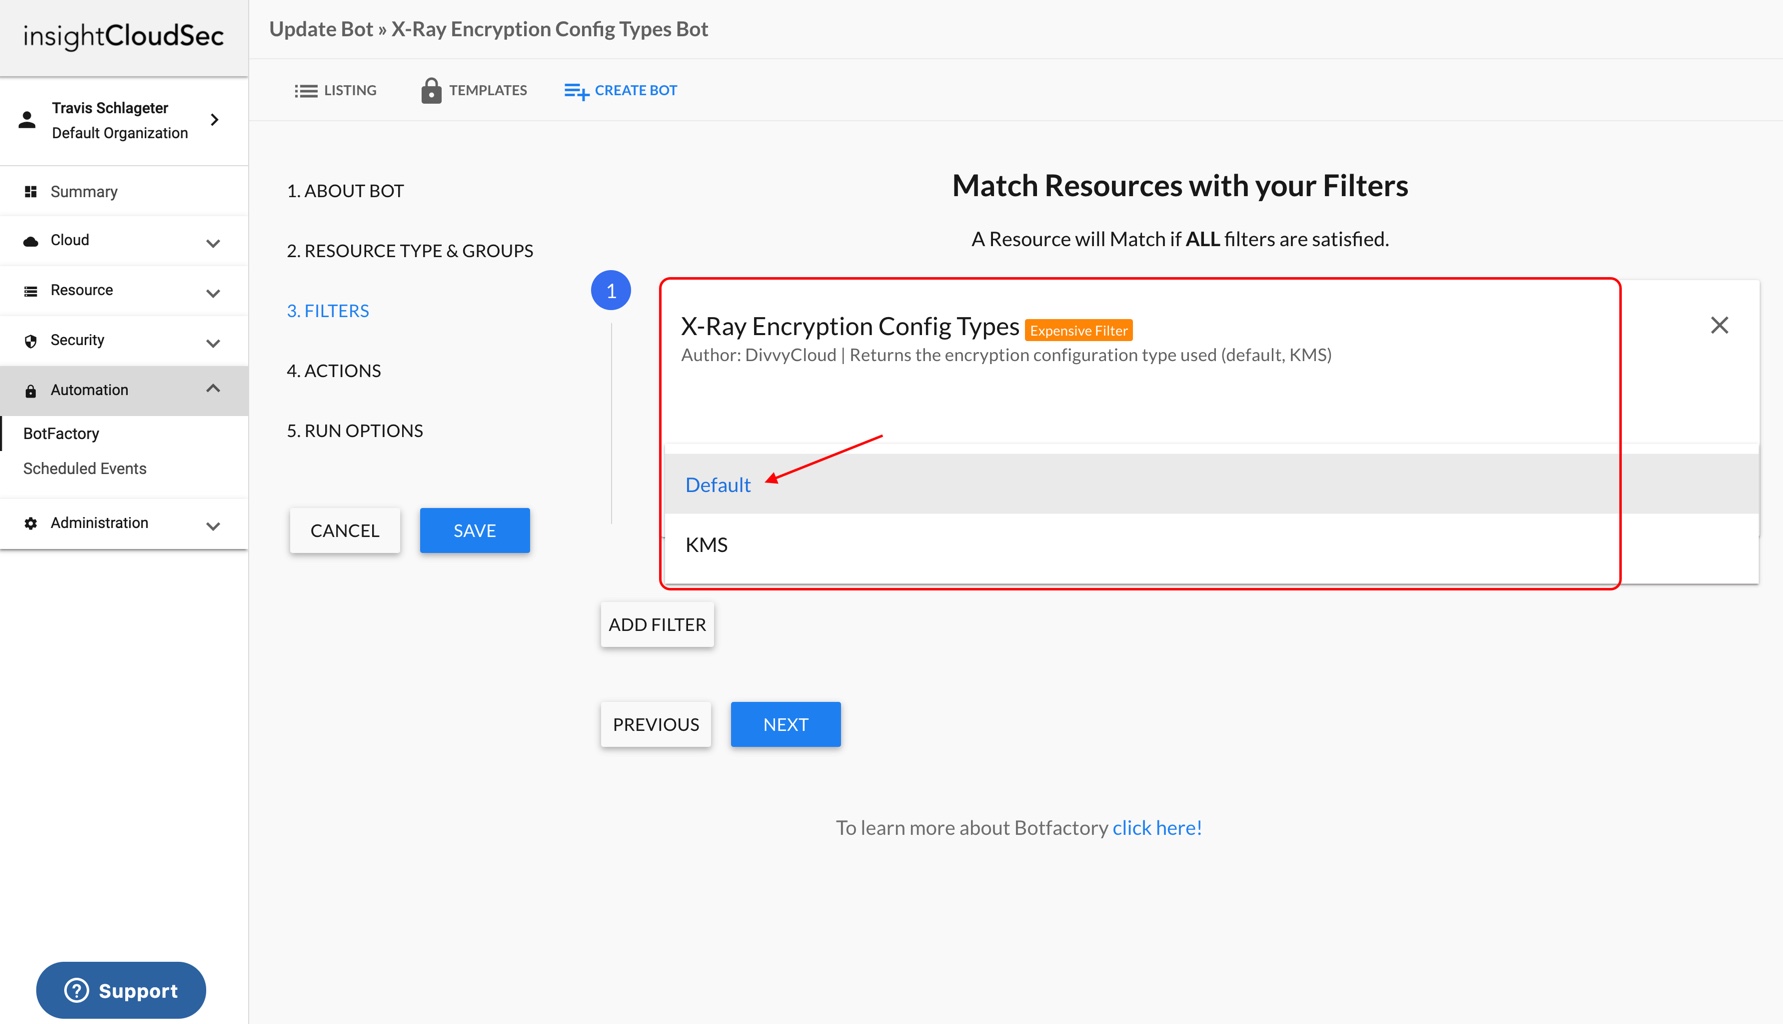Screen dimensions: 1783x1024
Task: Click the filter author description text
Action: click(1006, 355)
